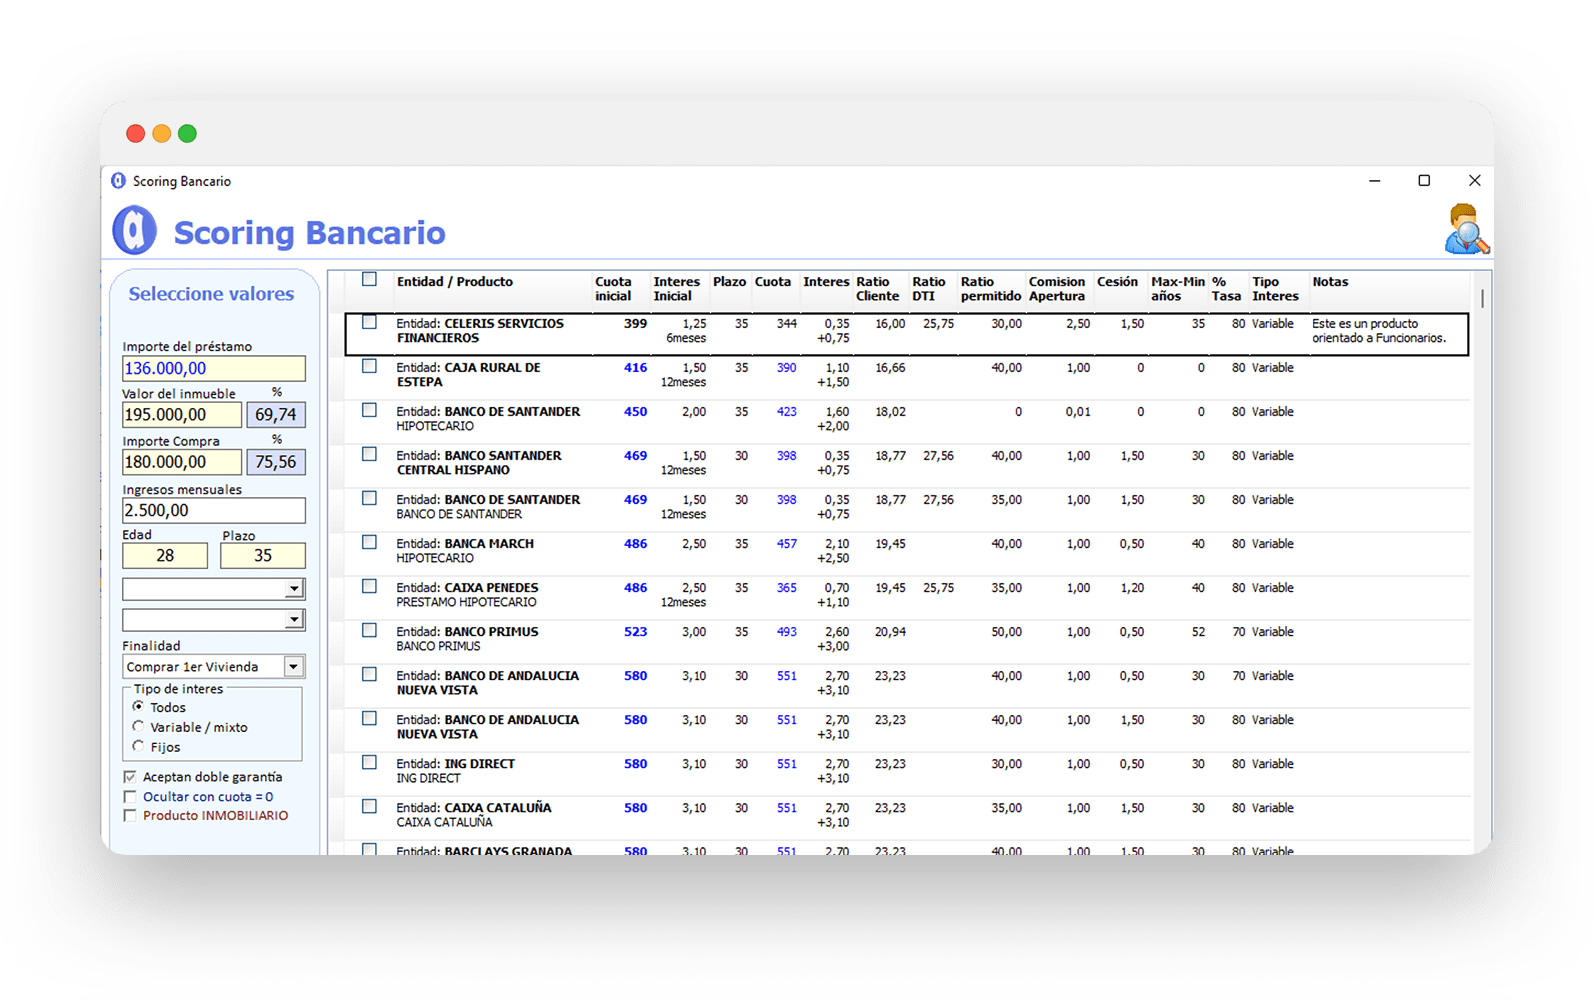This screenshot has height=1000, width=1594.
Task: Click the Edad field showing 28
Action: (165, 556)
